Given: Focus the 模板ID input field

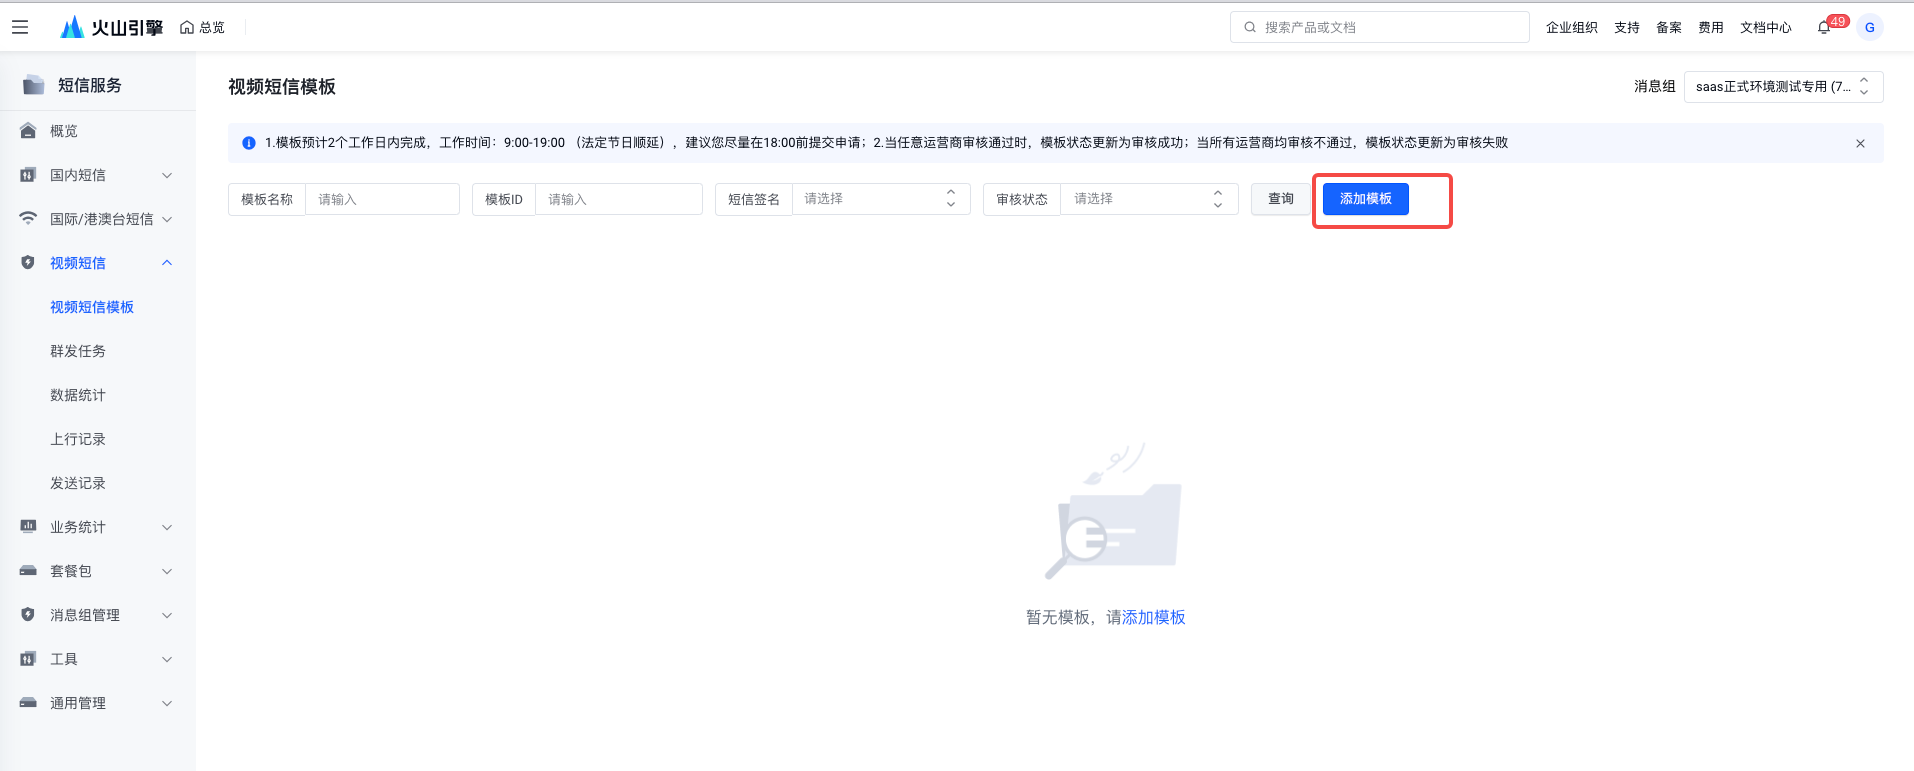Looking at the screenshot, I should coord(619,199).
